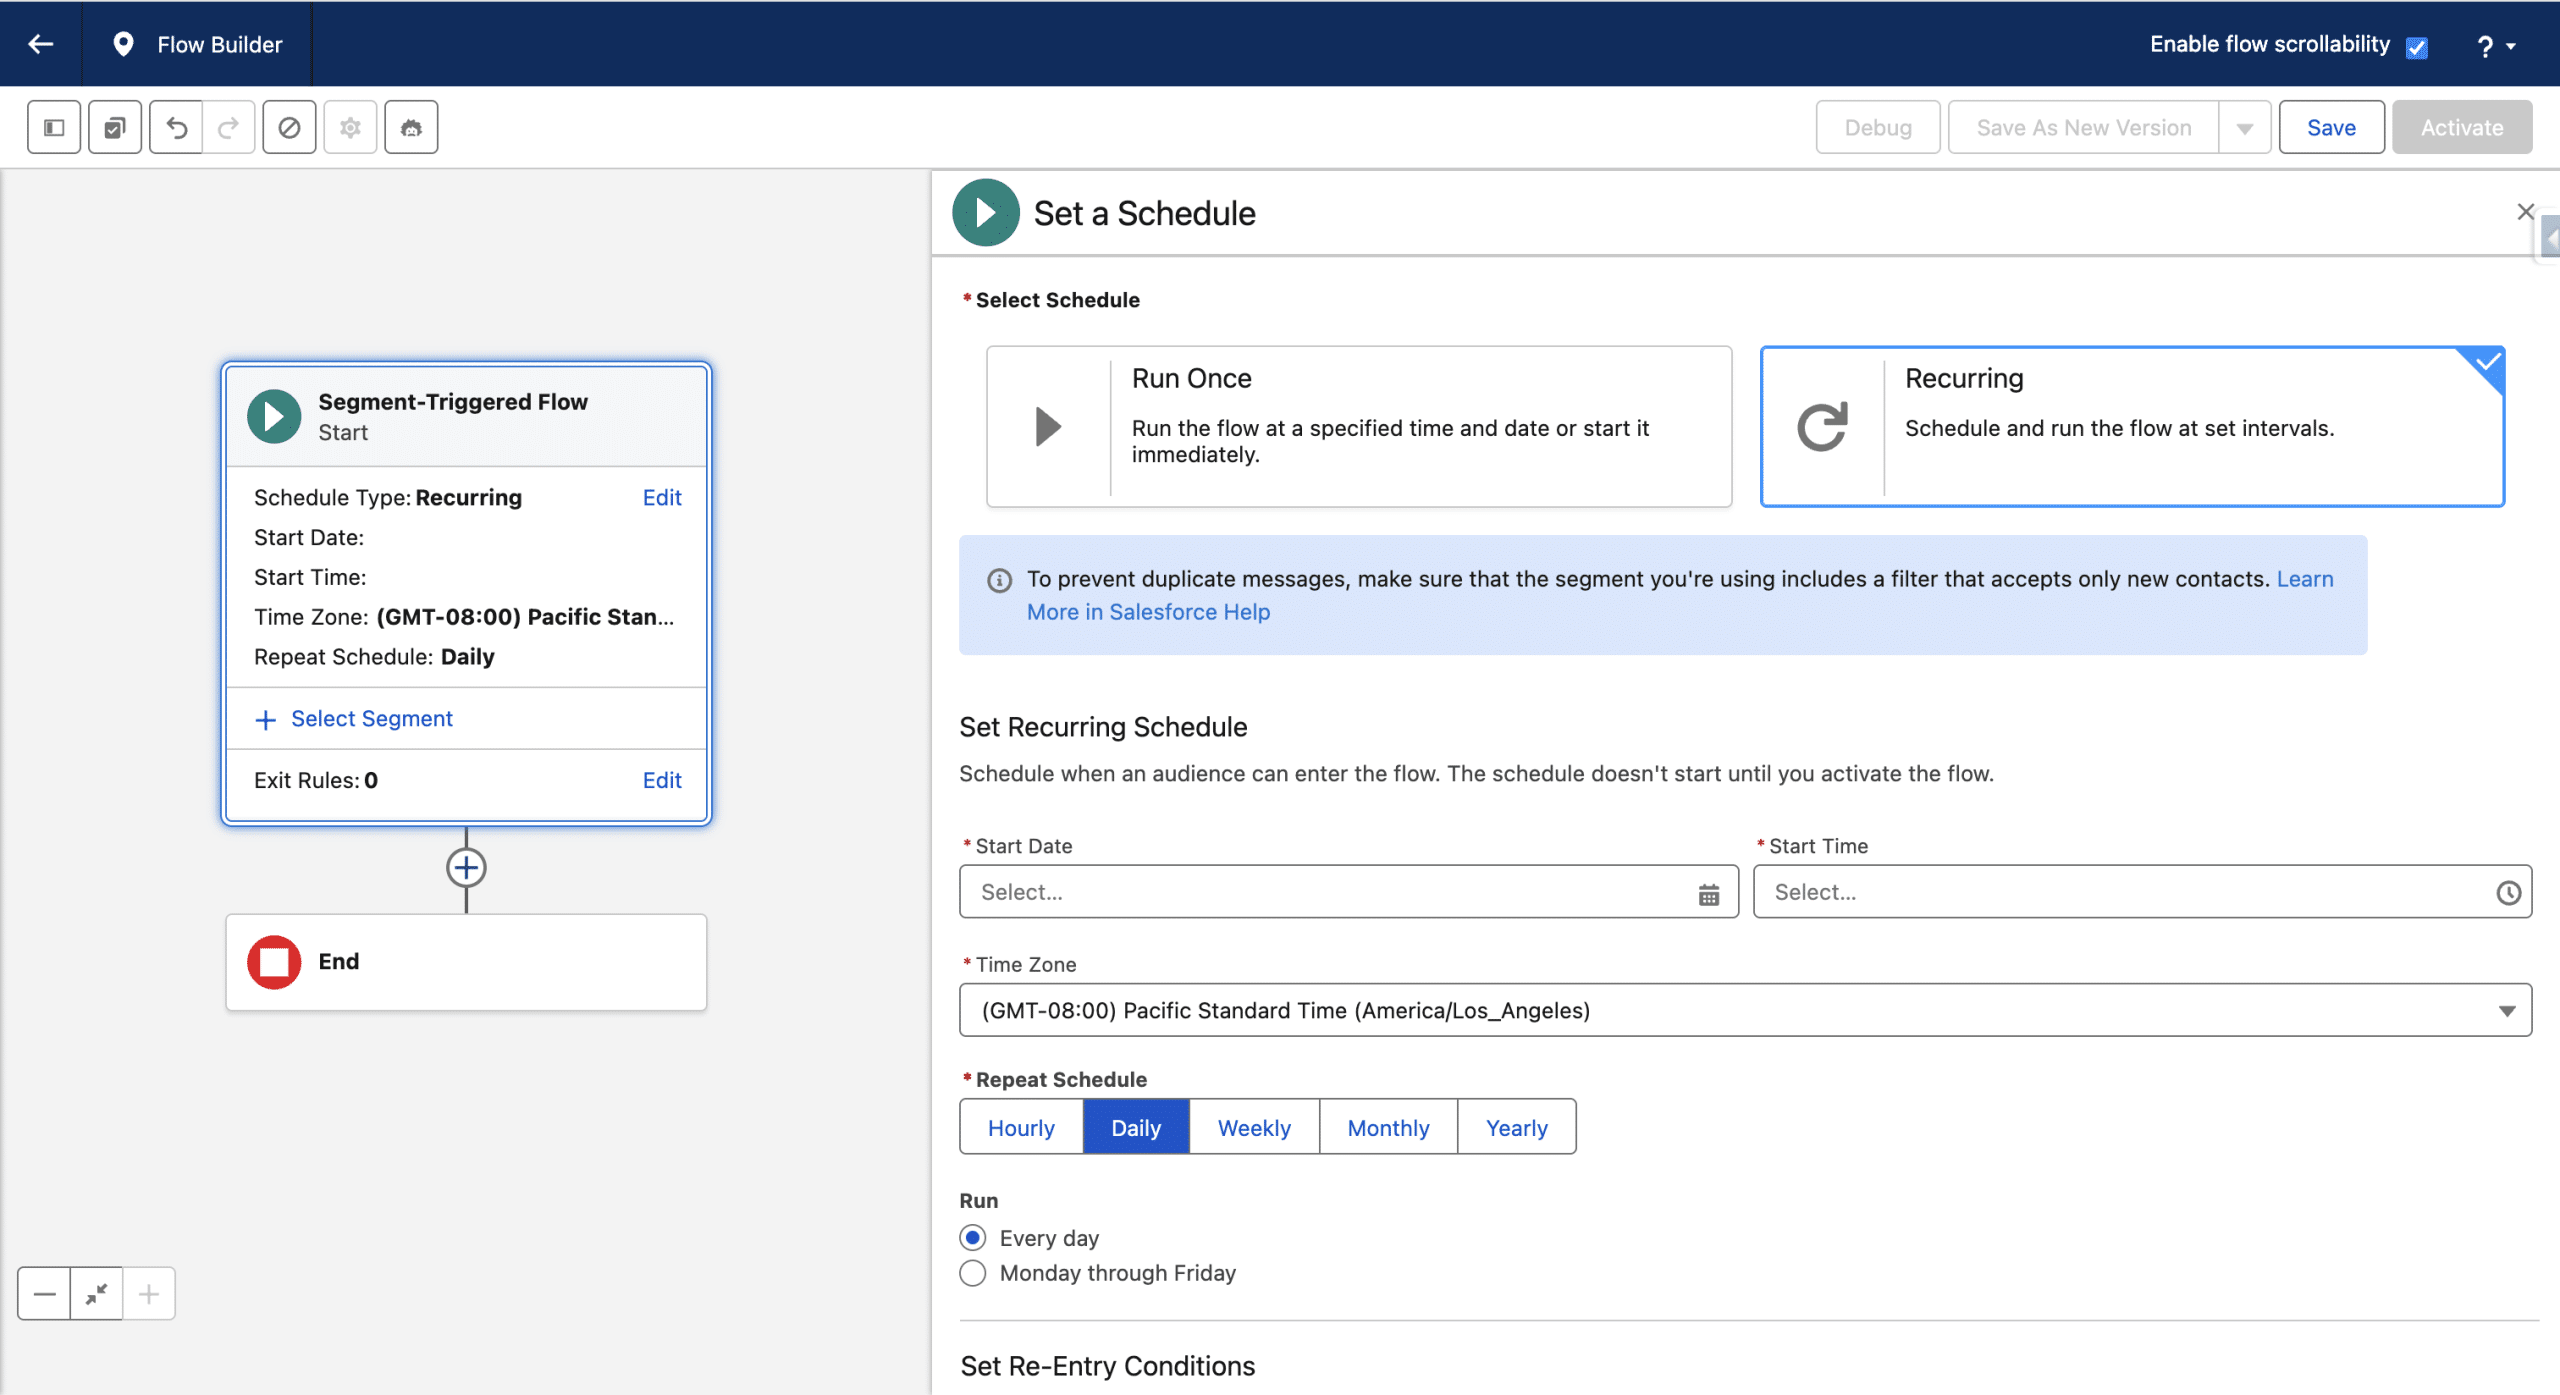Click the Select Segment link
This screenshot has height=1395, width=2560.
[x=371, y=718]
